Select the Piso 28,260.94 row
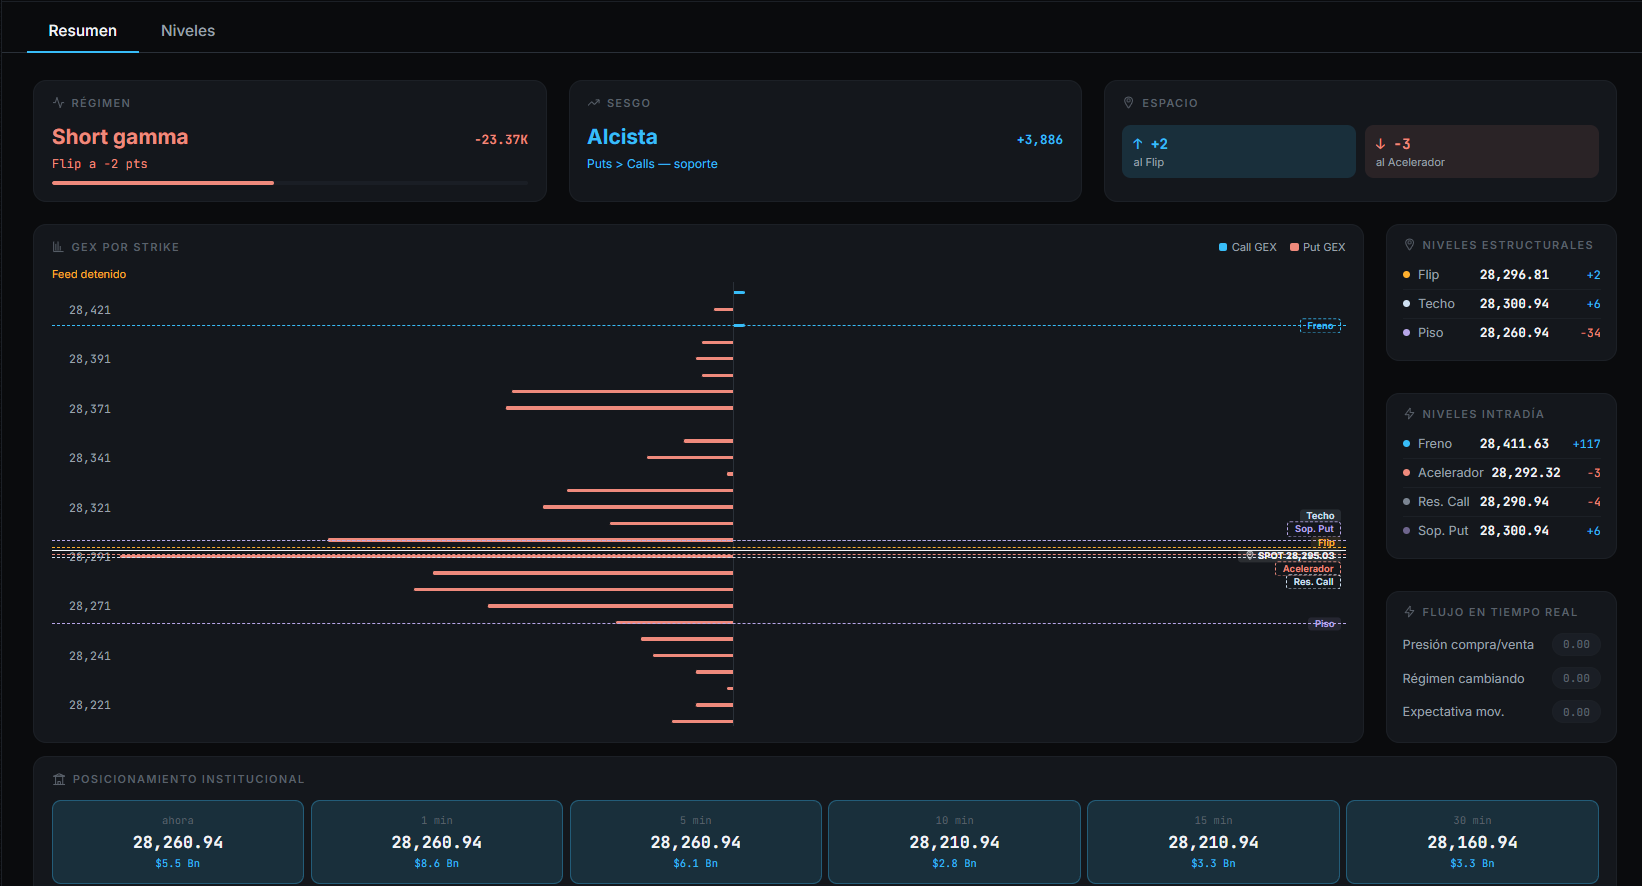 click(1501, 333)
